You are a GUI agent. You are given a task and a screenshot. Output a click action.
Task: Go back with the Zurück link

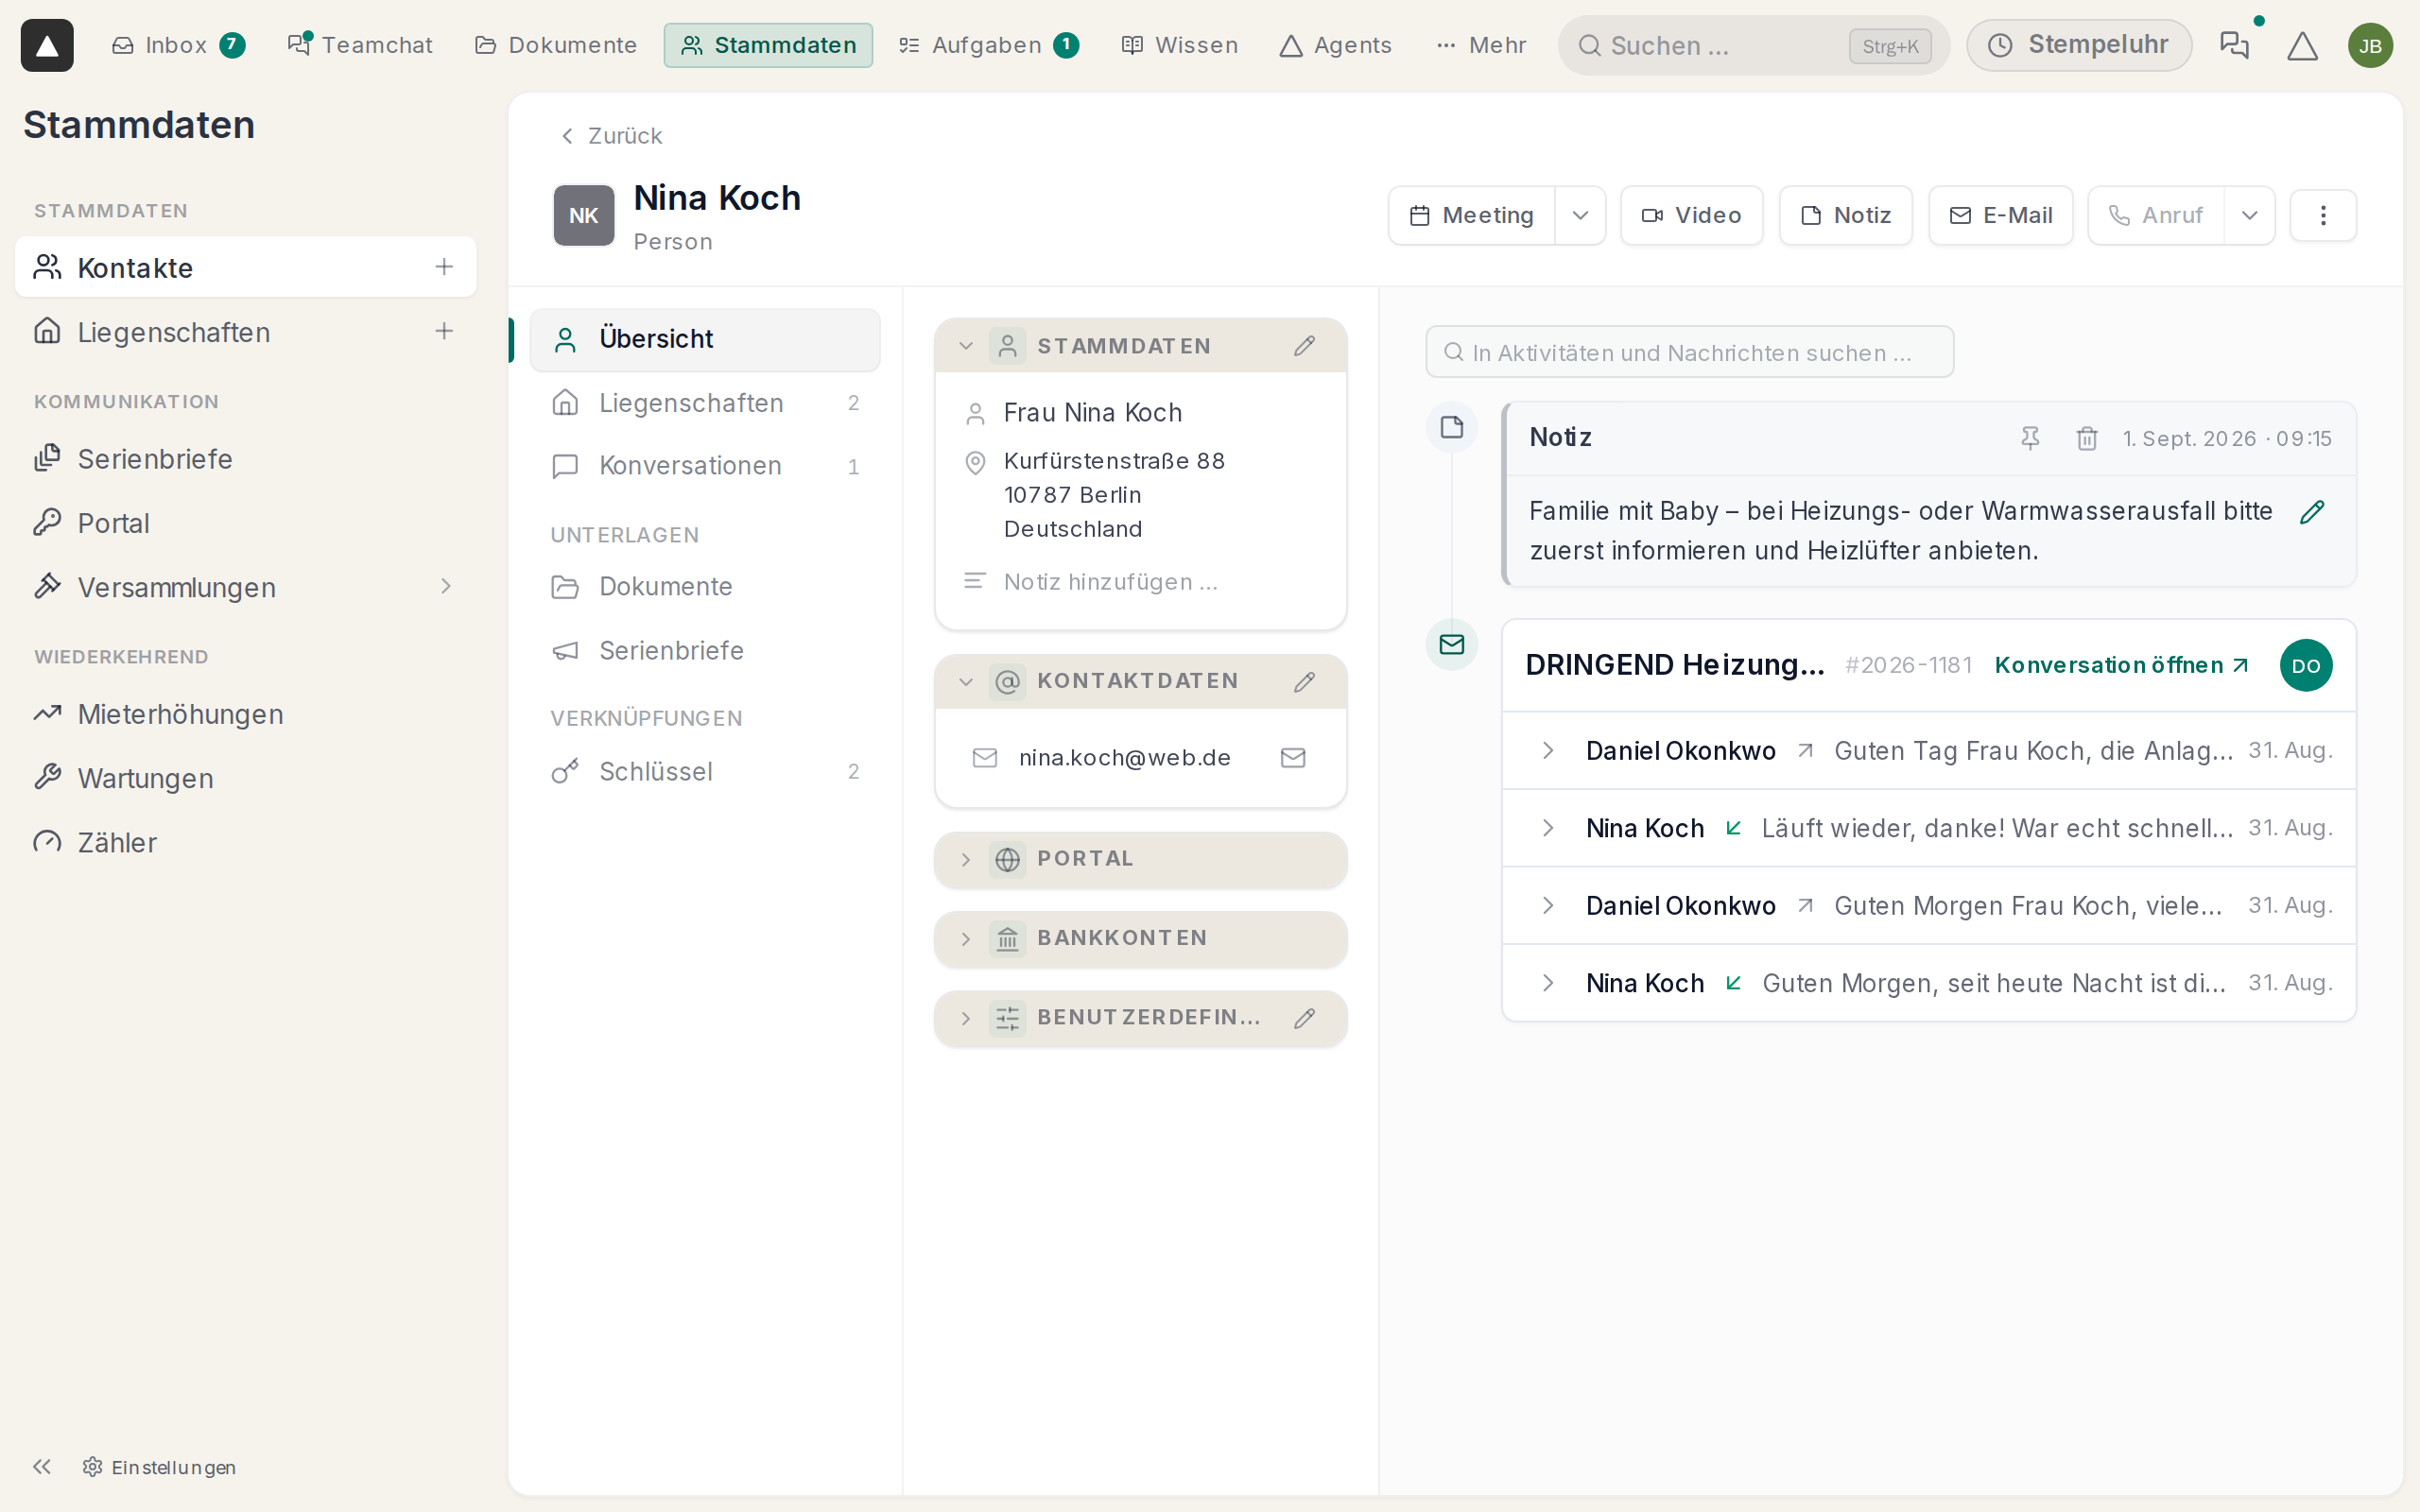[611, 136]
